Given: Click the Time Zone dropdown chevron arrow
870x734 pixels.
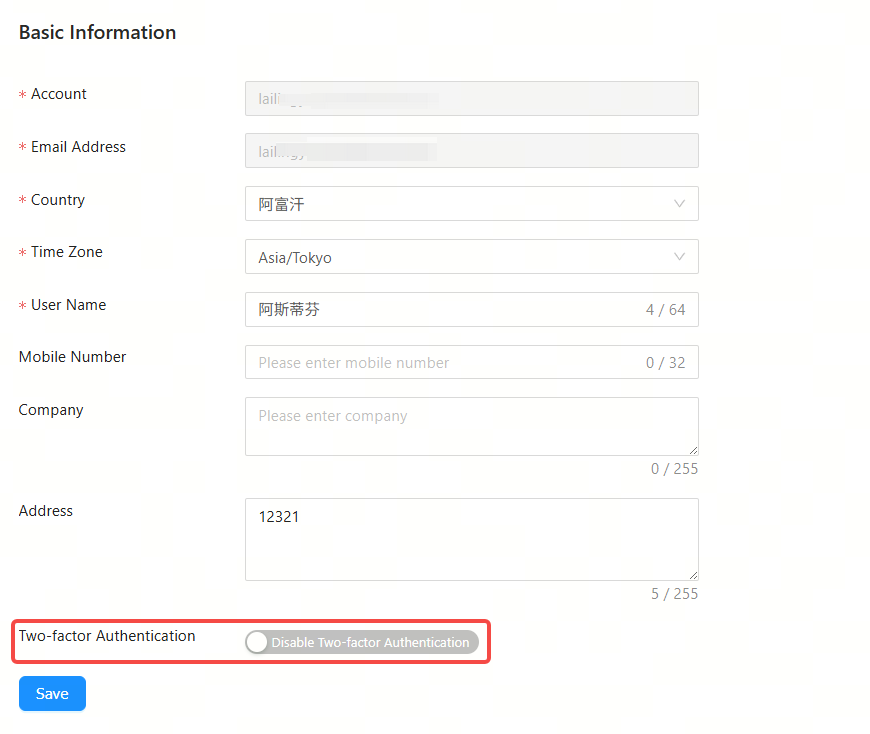Looking at the screenshot, I should pyautogui.click(x=679, y=257).
